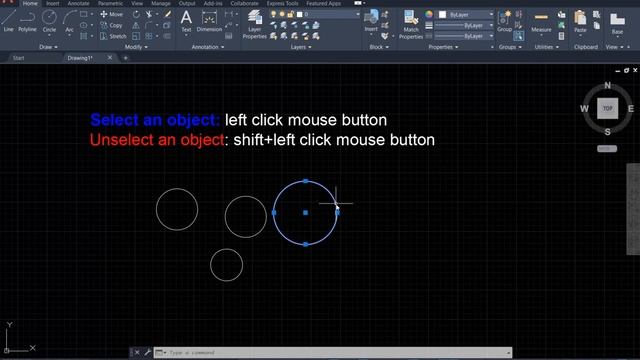
Task: Choose the Hatch tool icon
Action: click(84, 36)
